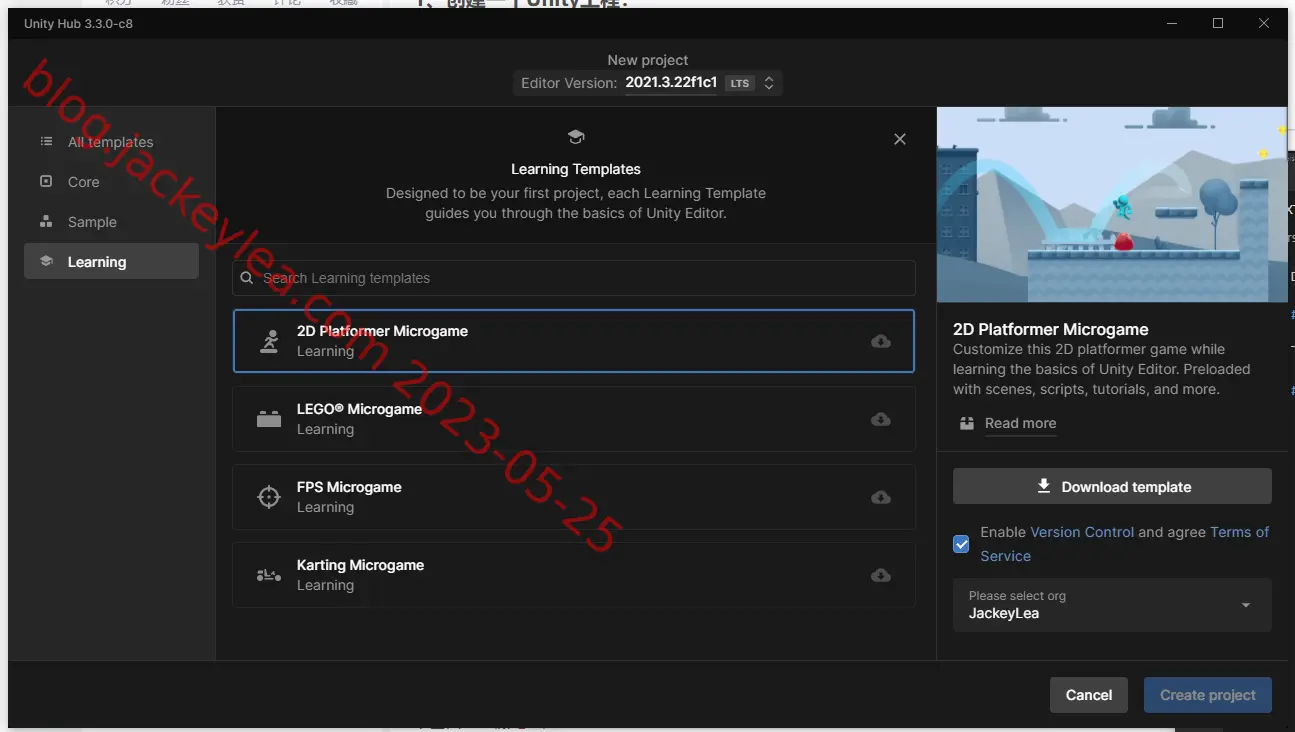Click the Karting Microgame kart icon
Screen dimensions: 1295x732
(269, 575)
